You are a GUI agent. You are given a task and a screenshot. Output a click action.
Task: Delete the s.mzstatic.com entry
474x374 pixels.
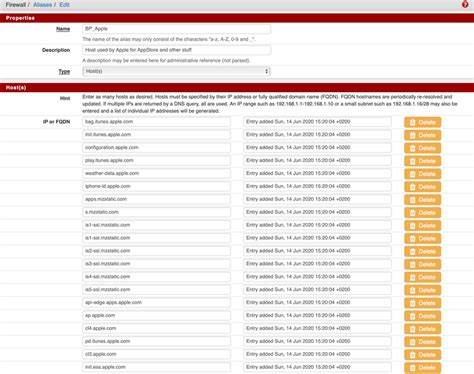point(422,213)
